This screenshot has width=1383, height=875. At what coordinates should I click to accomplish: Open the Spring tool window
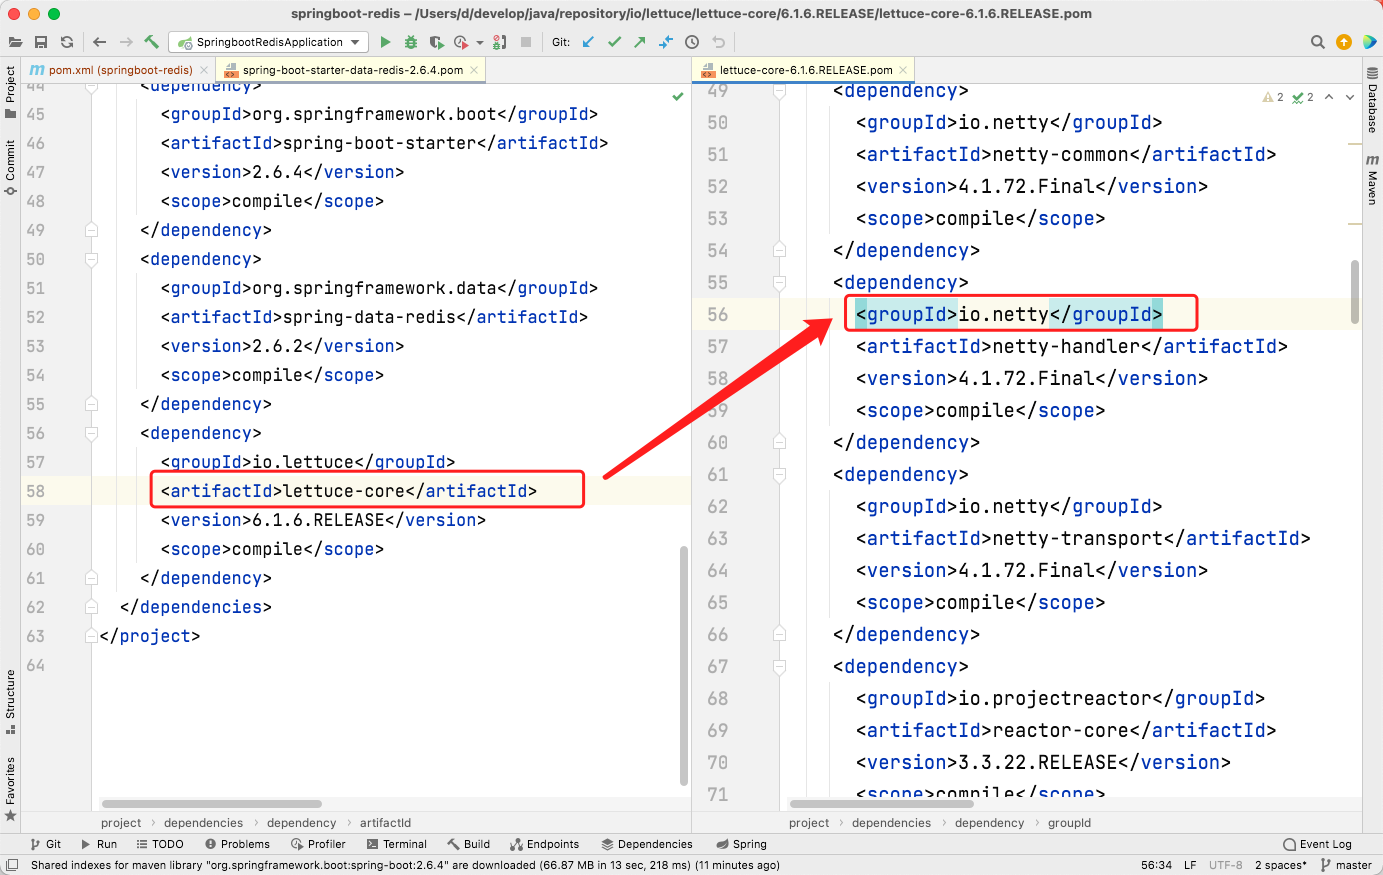[x=742, y=844]
